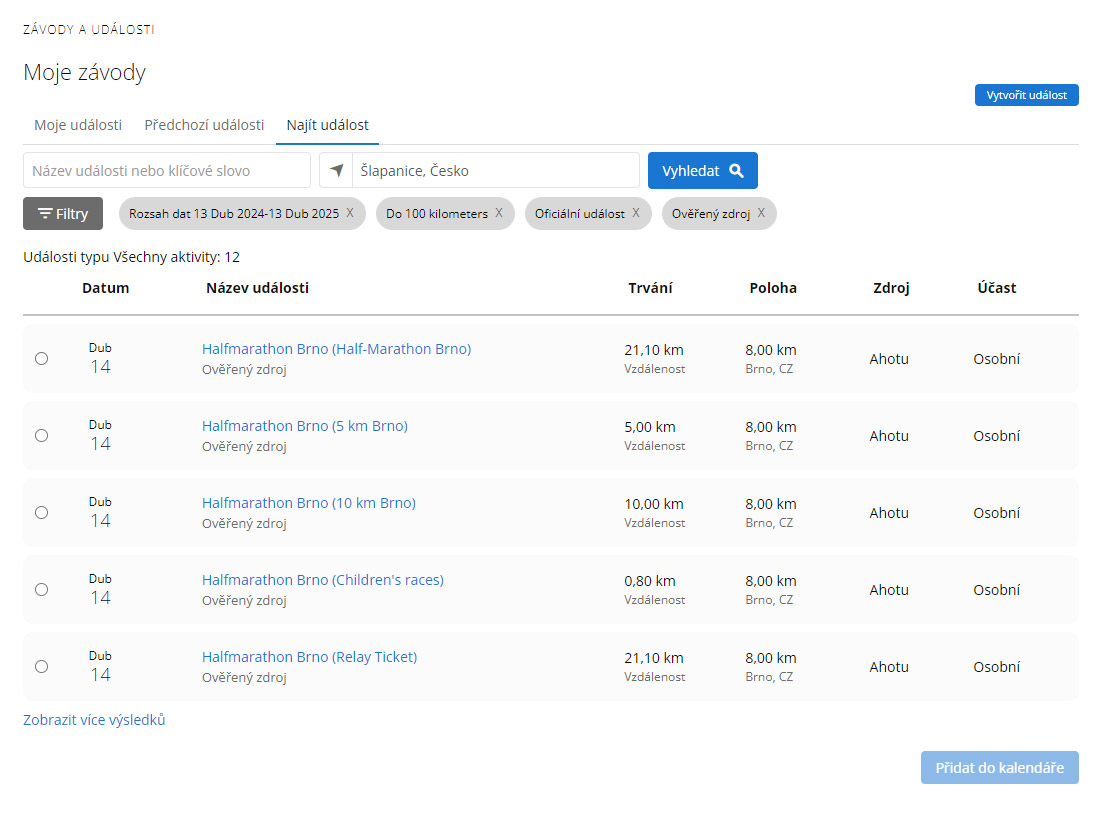The height and width of the screenshot is (815, 1100).
Task: Click the event name keyword input field
Action: coord(167,171)
